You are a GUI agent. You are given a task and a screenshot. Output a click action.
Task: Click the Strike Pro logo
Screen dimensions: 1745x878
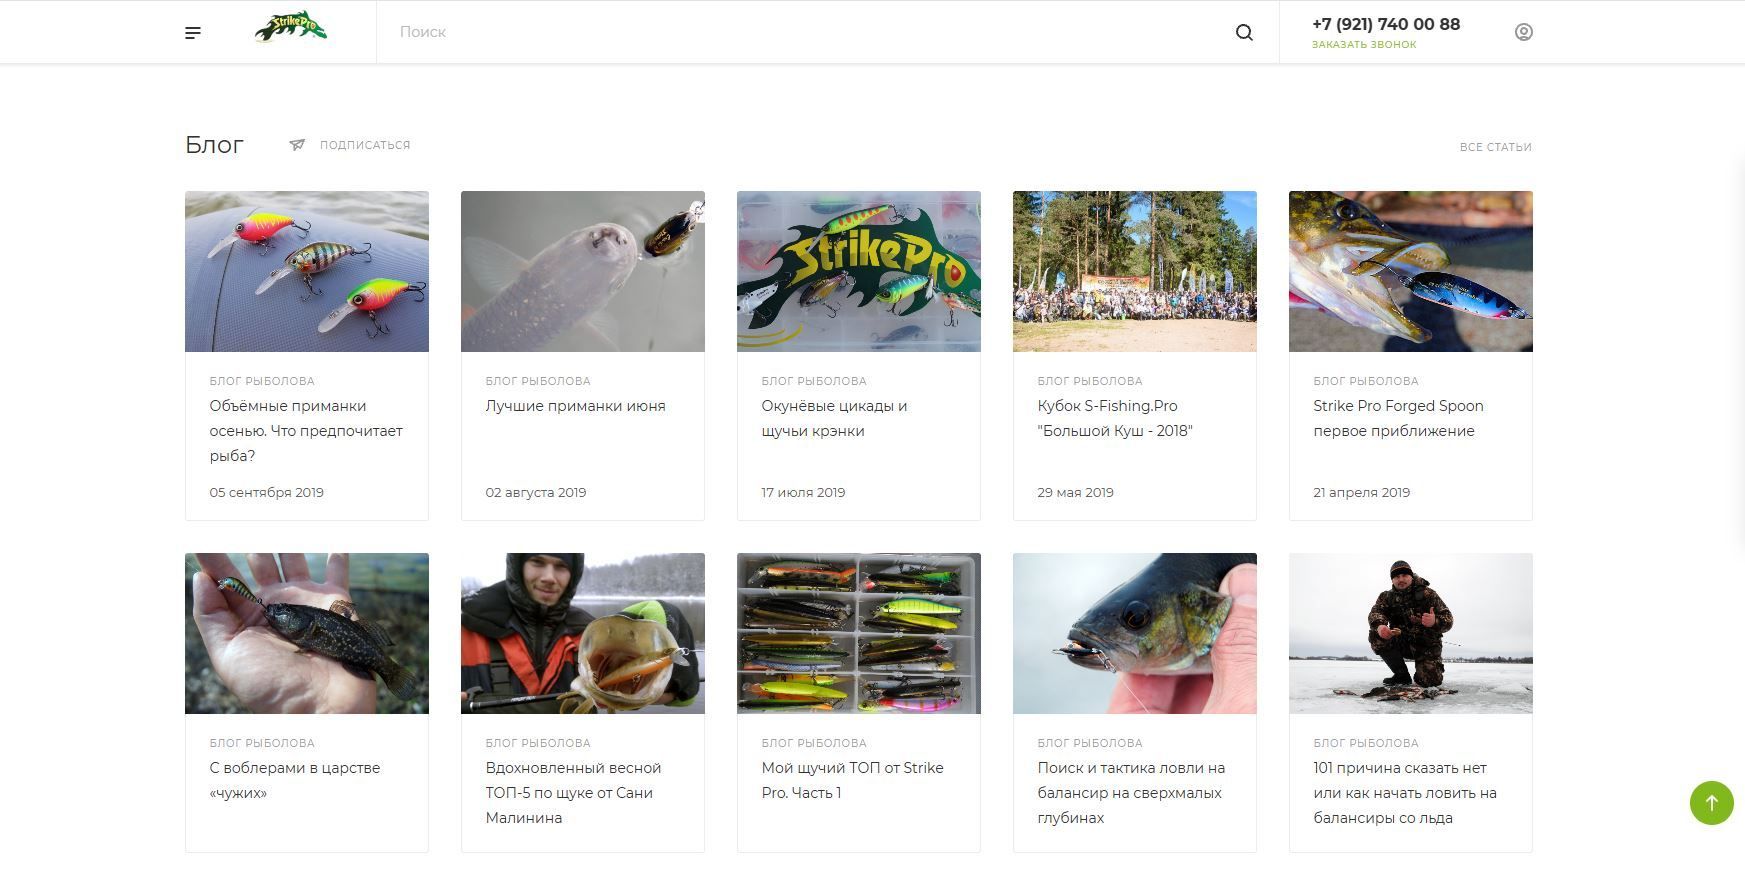click(291, 28)
